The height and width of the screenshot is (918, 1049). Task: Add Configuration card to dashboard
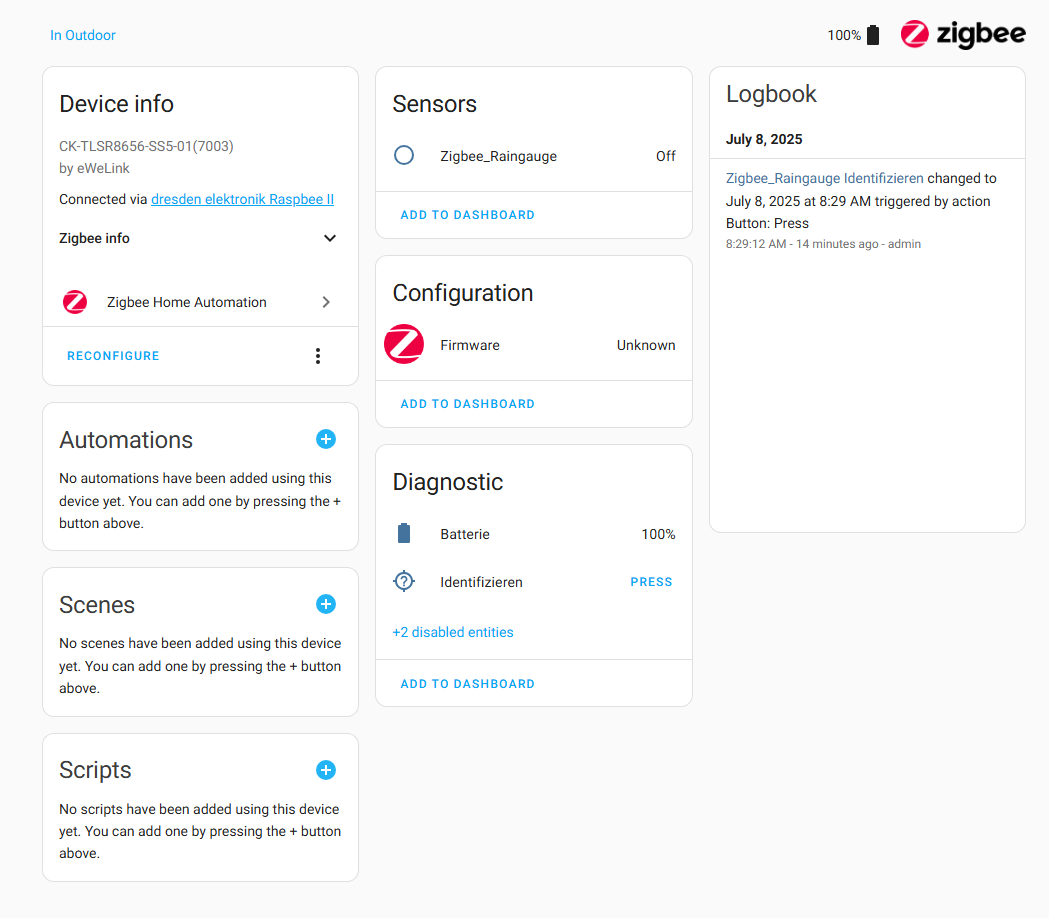pos(468,404)
